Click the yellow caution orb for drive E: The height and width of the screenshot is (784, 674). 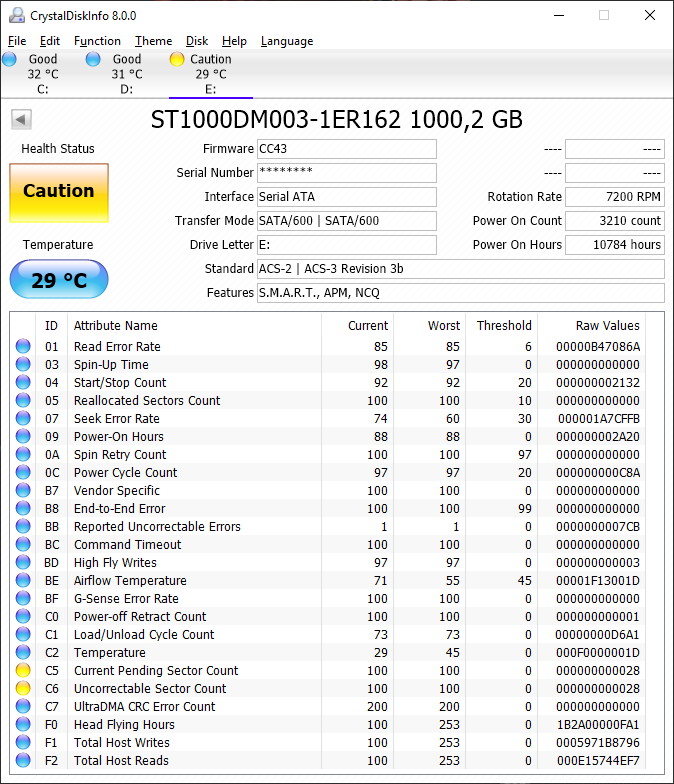(177, 59)
